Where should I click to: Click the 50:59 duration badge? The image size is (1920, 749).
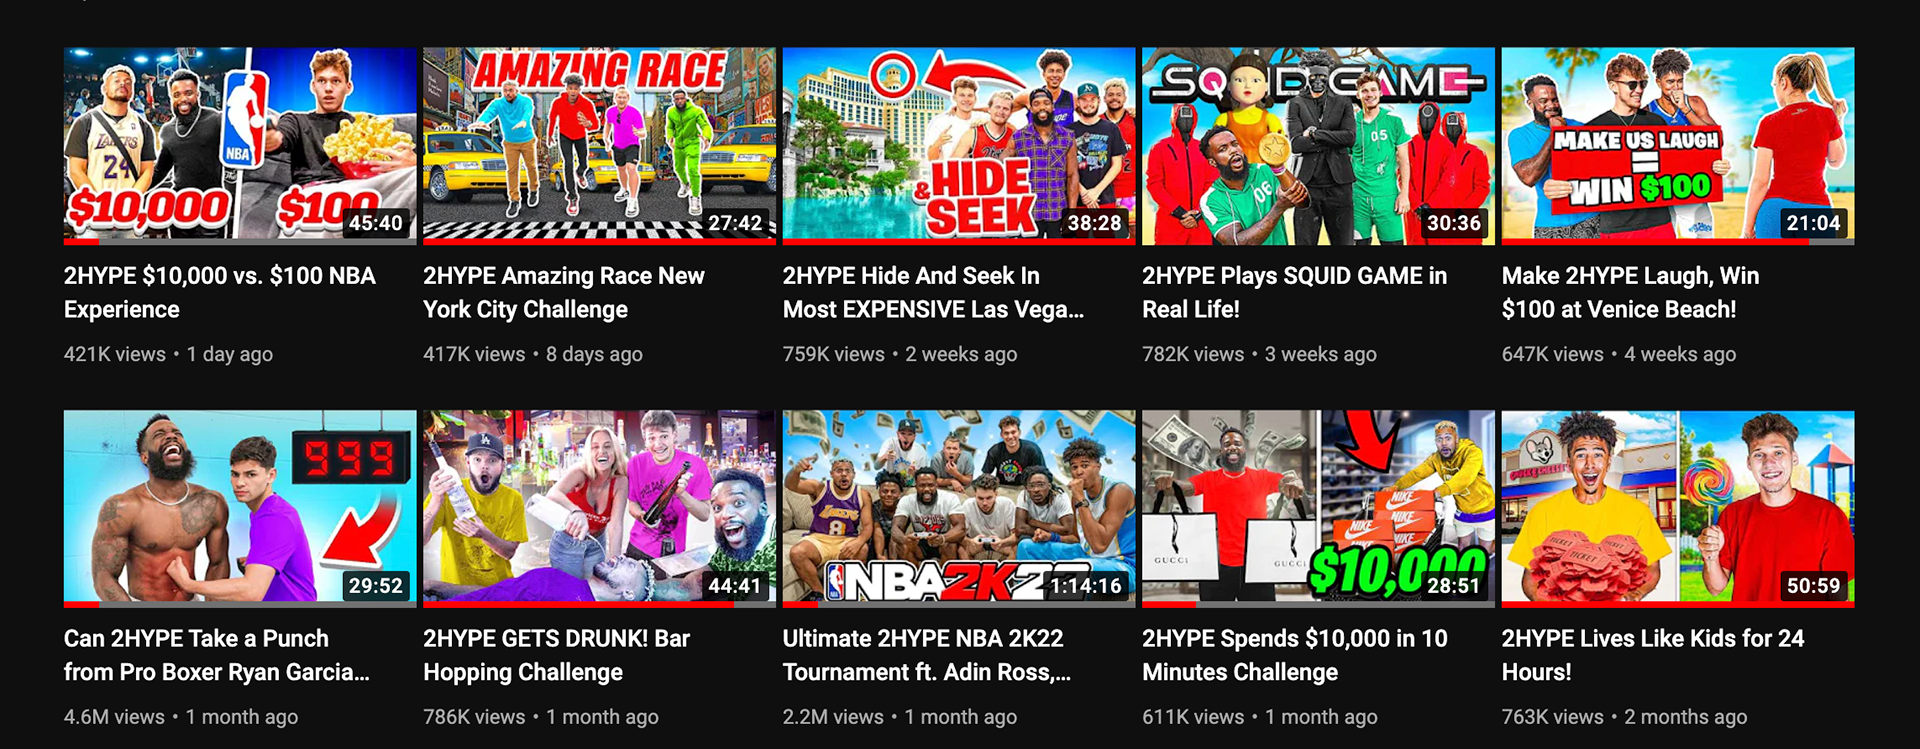coord(1813,586)
